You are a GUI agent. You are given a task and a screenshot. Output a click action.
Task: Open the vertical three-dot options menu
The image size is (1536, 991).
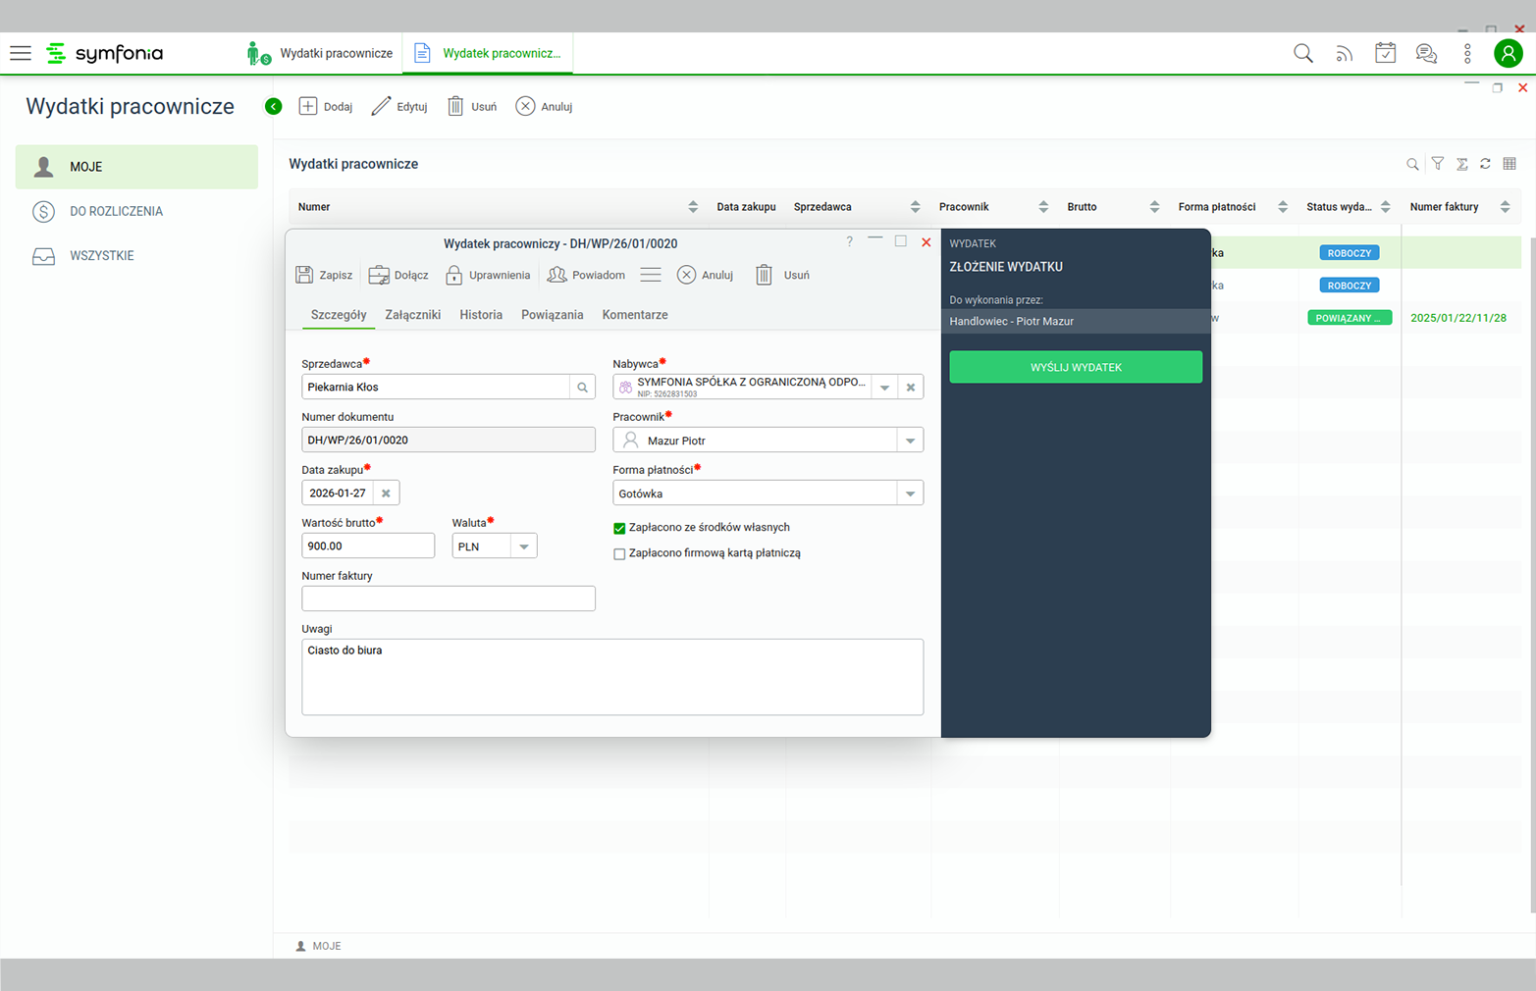click(x=1467, y=54)
